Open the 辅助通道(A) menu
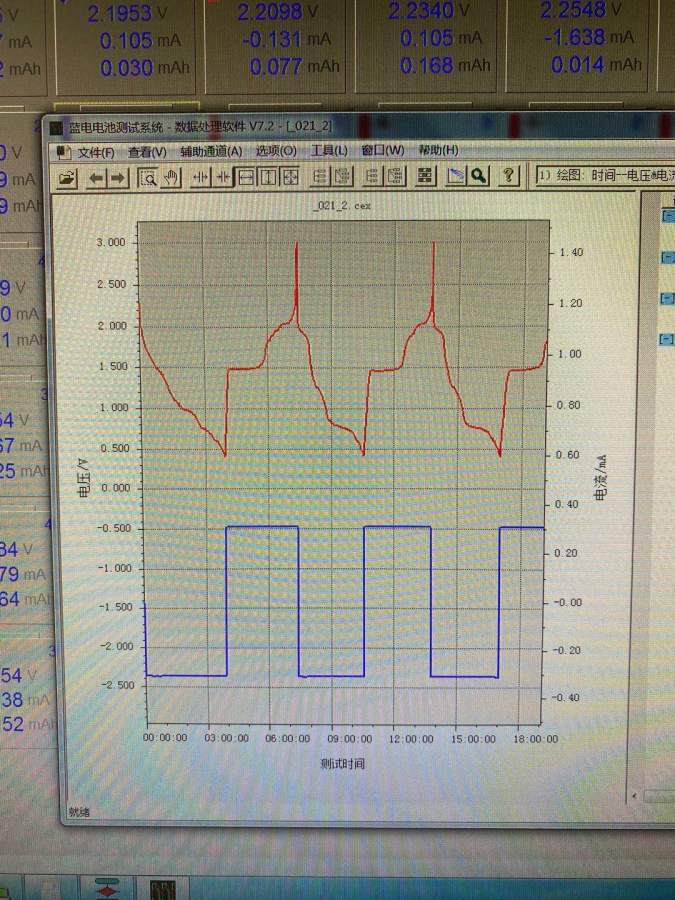Image resolution: width=675 pixels, height=900 pixels. click(211, 151)
